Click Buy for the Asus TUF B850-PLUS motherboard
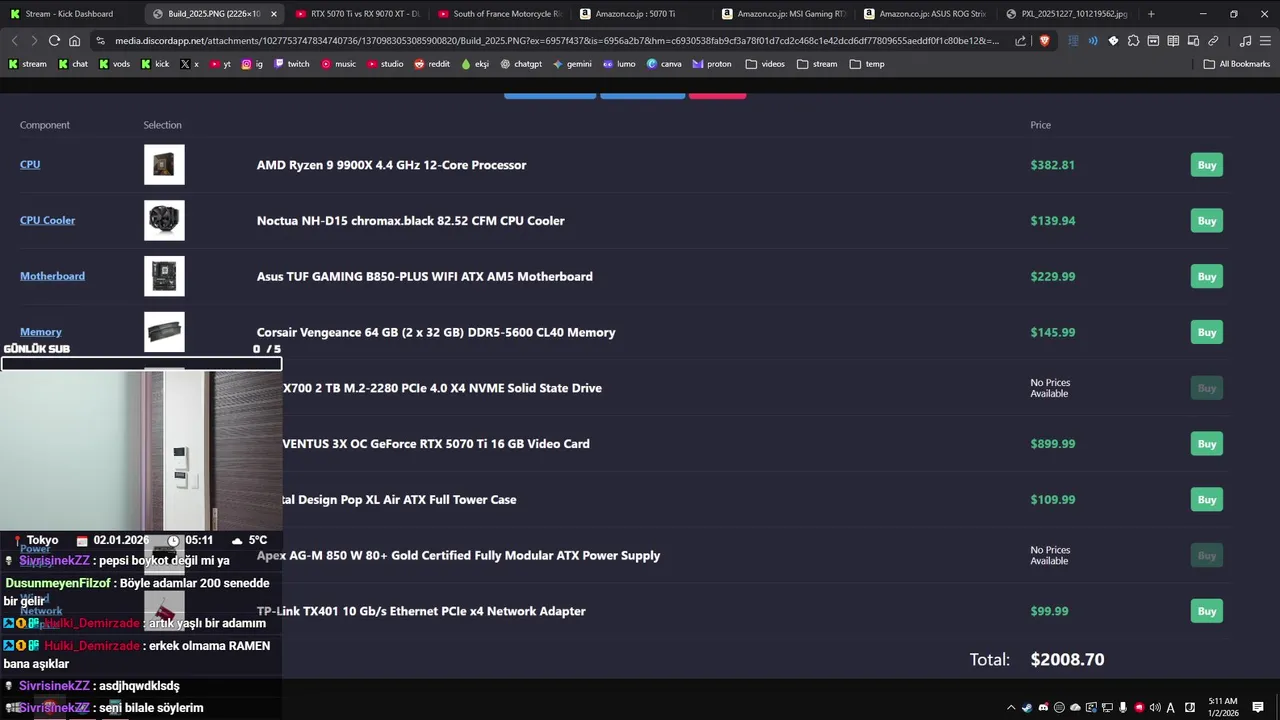This screenshot has width=1280, height=720. [1207, 277]
